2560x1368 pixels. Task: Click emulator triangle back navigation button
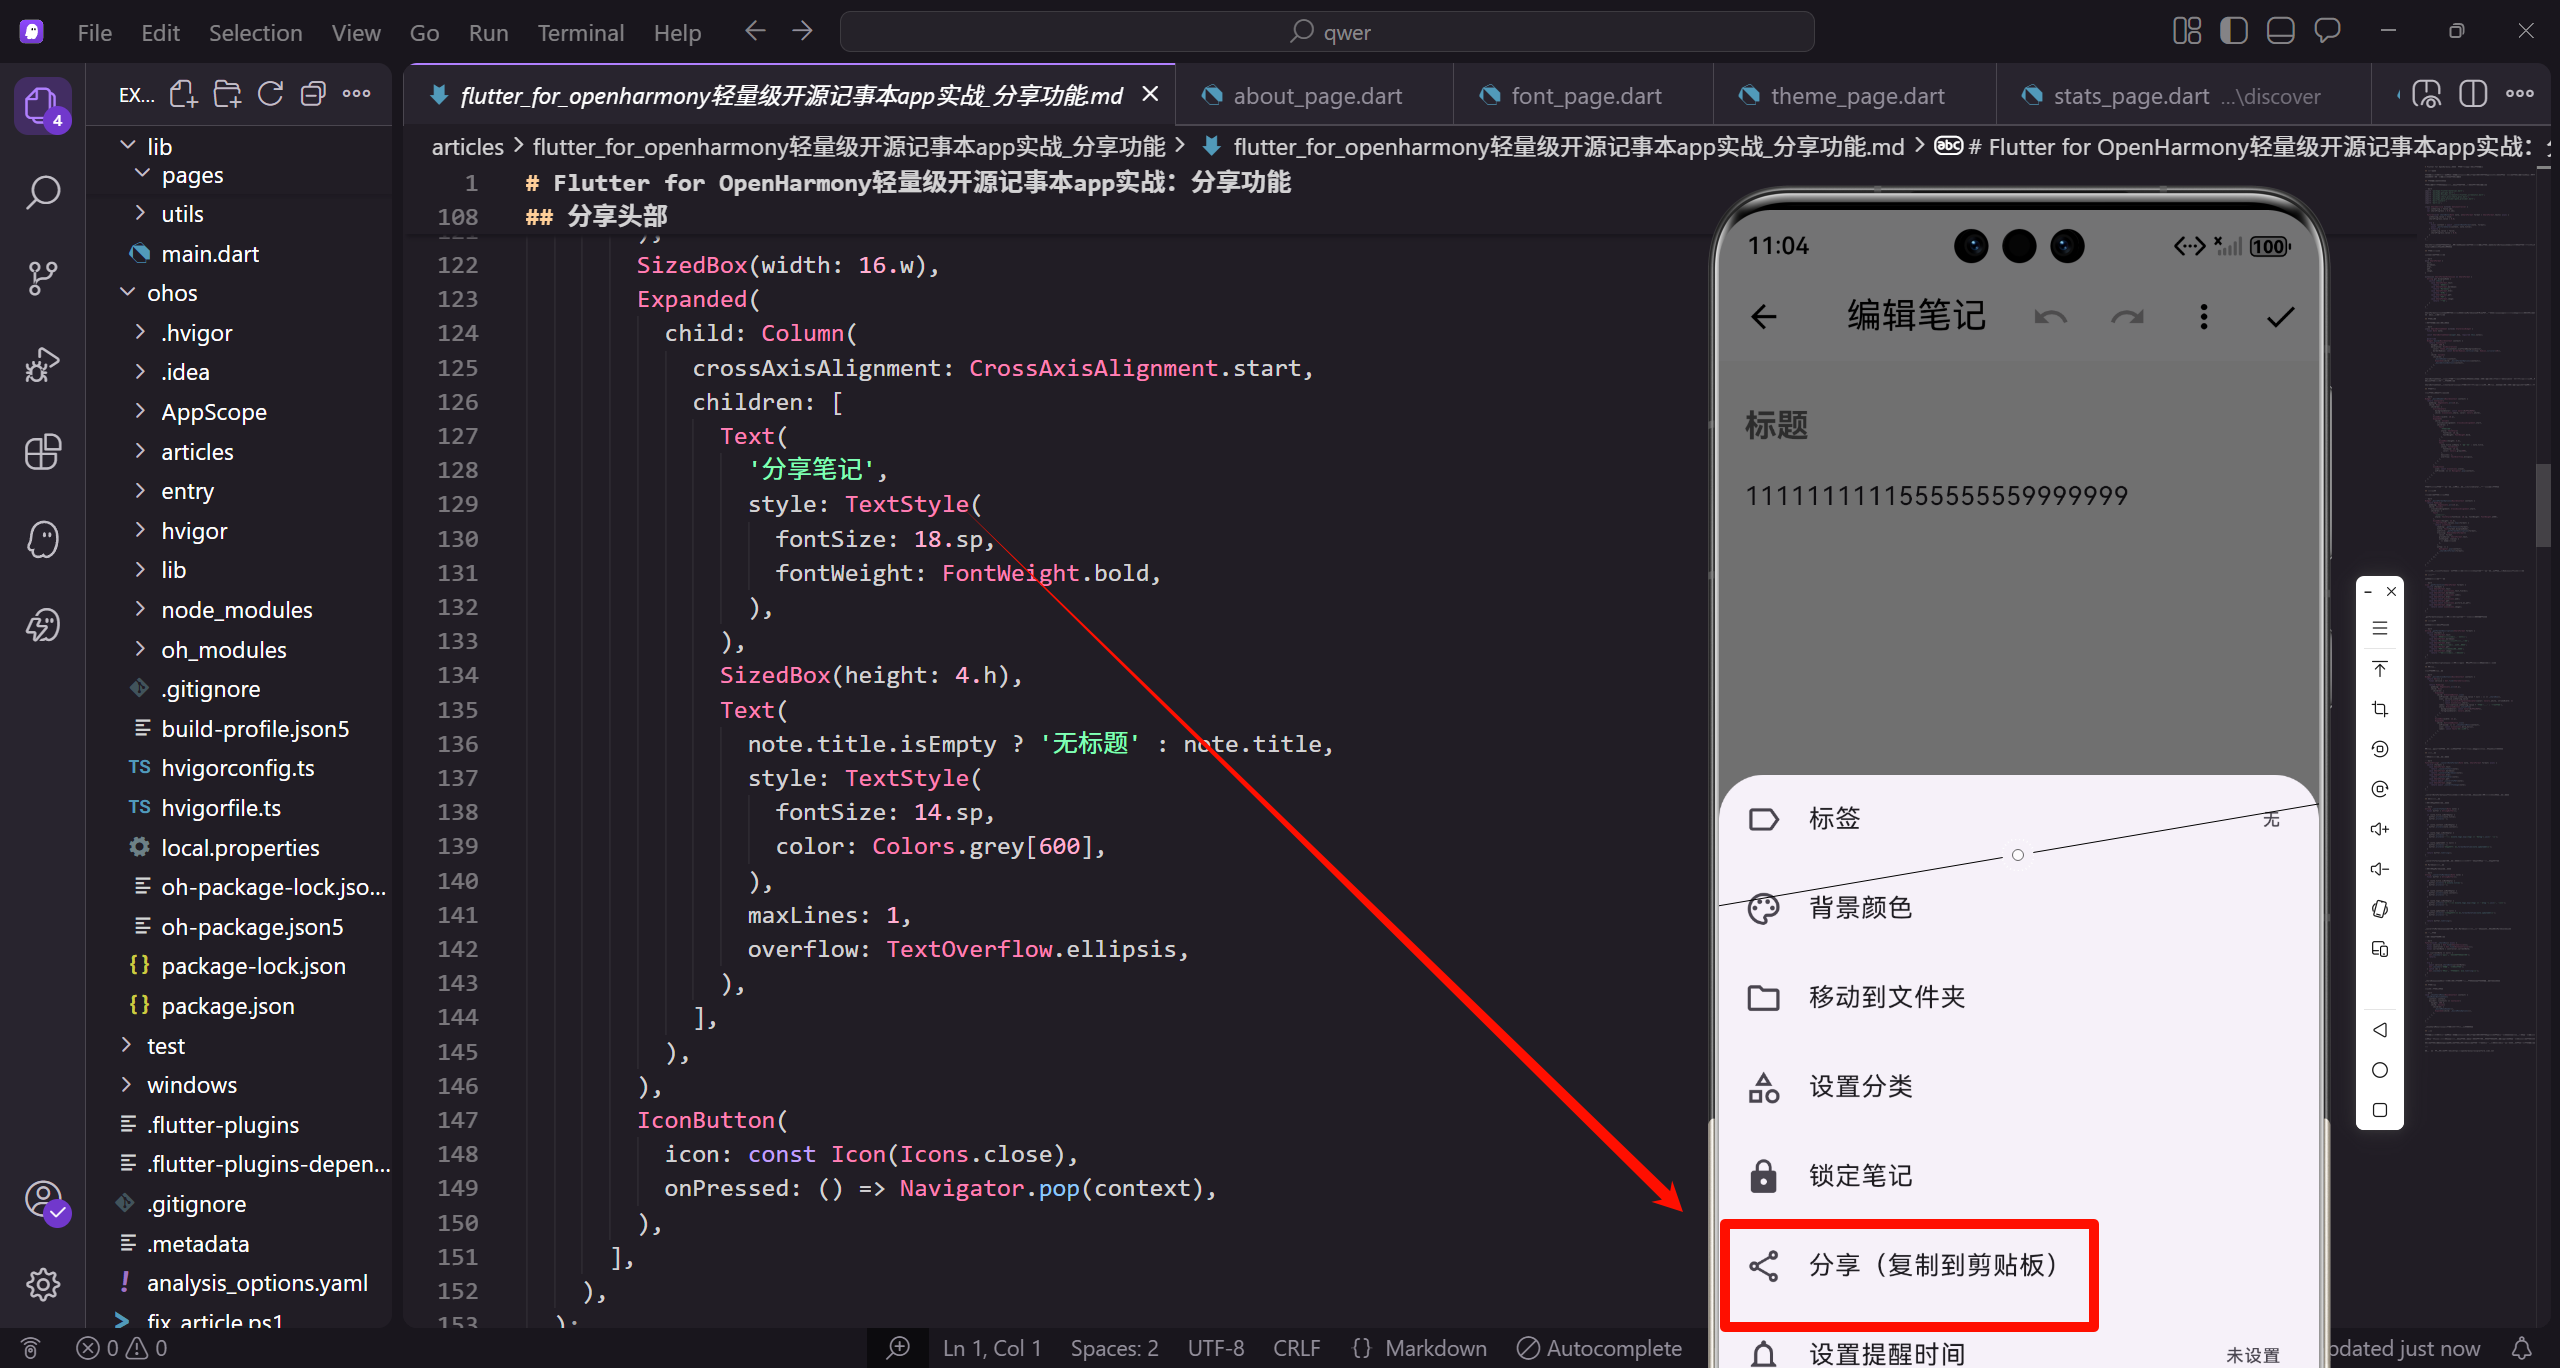[2380, 1030]
